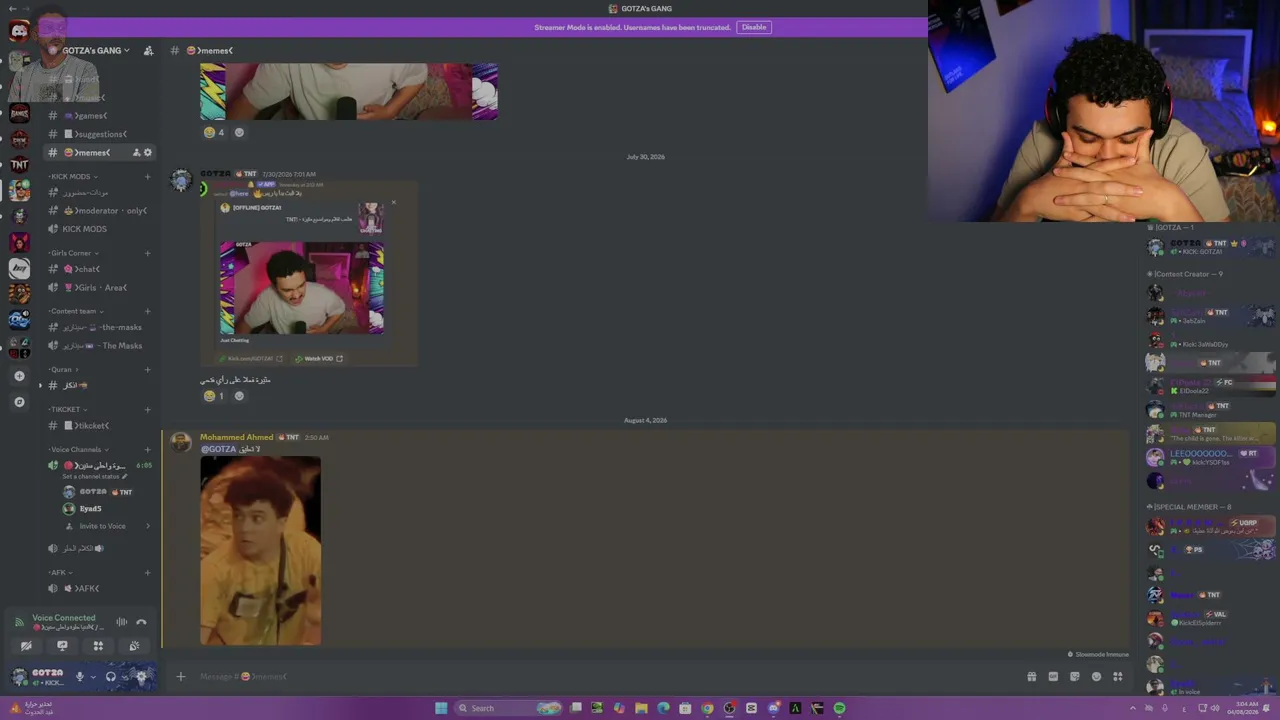This screenshot has height=720, width=1280.
Task: Open Watch VOD link in embed
Action: click(319, 359)
